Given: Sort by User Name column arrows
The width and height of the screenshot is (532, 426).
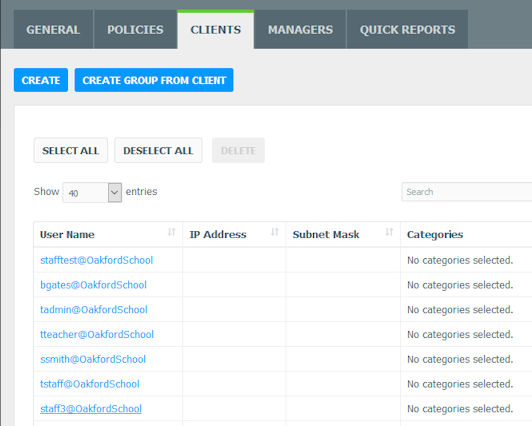Looking at the screenshot, I should [172, 232].
